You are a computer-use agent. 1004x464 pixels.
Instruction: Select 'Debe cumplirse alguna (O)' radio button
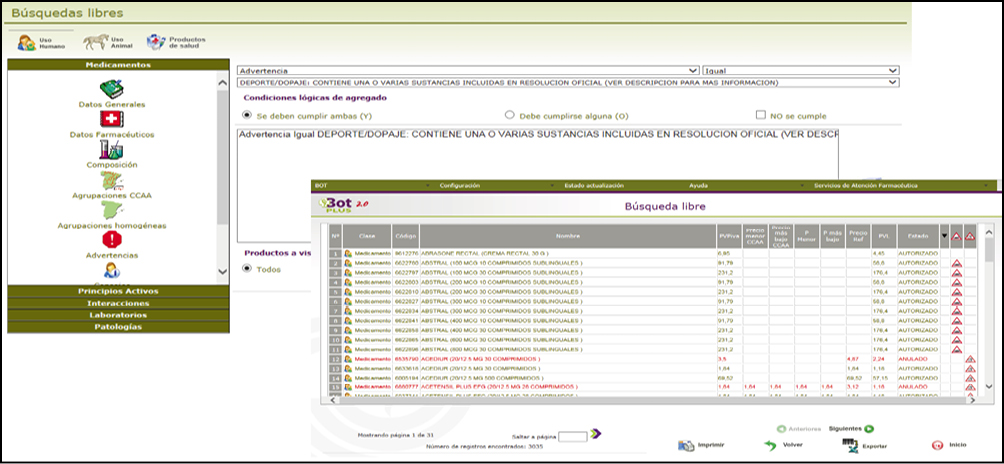tap(510, 115)
